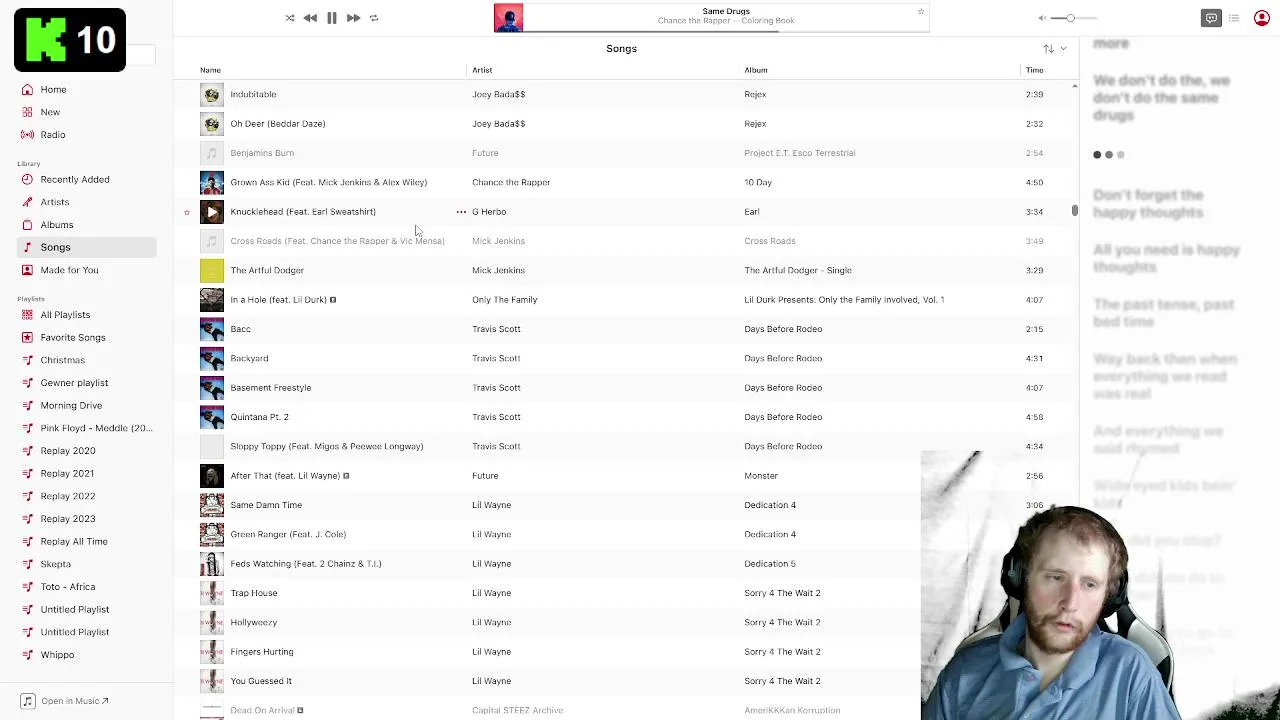Select song Oh Deer (Deddar Daze)
The width and height of the screenshot is (1280, 720).
(278, 124)
